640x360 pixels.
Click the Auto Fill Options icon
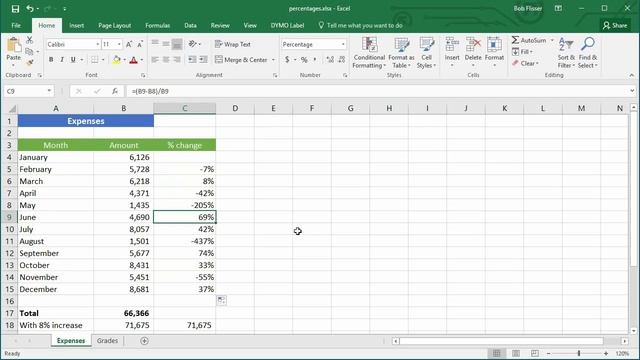[x=221, y=300]
